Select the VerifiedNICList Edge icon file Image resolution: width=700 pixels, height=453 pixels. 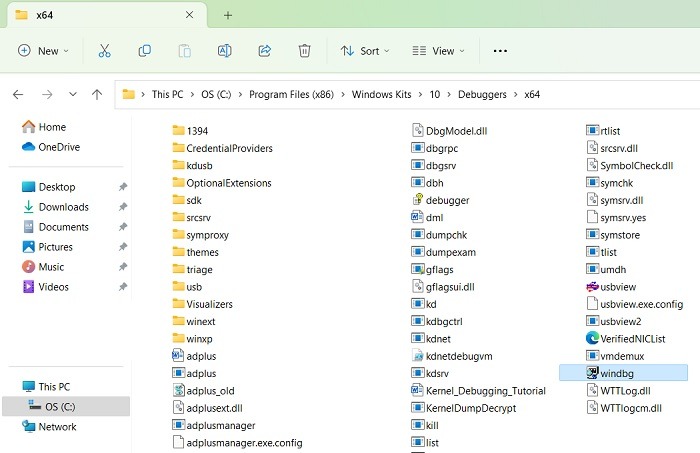[592, 338]
